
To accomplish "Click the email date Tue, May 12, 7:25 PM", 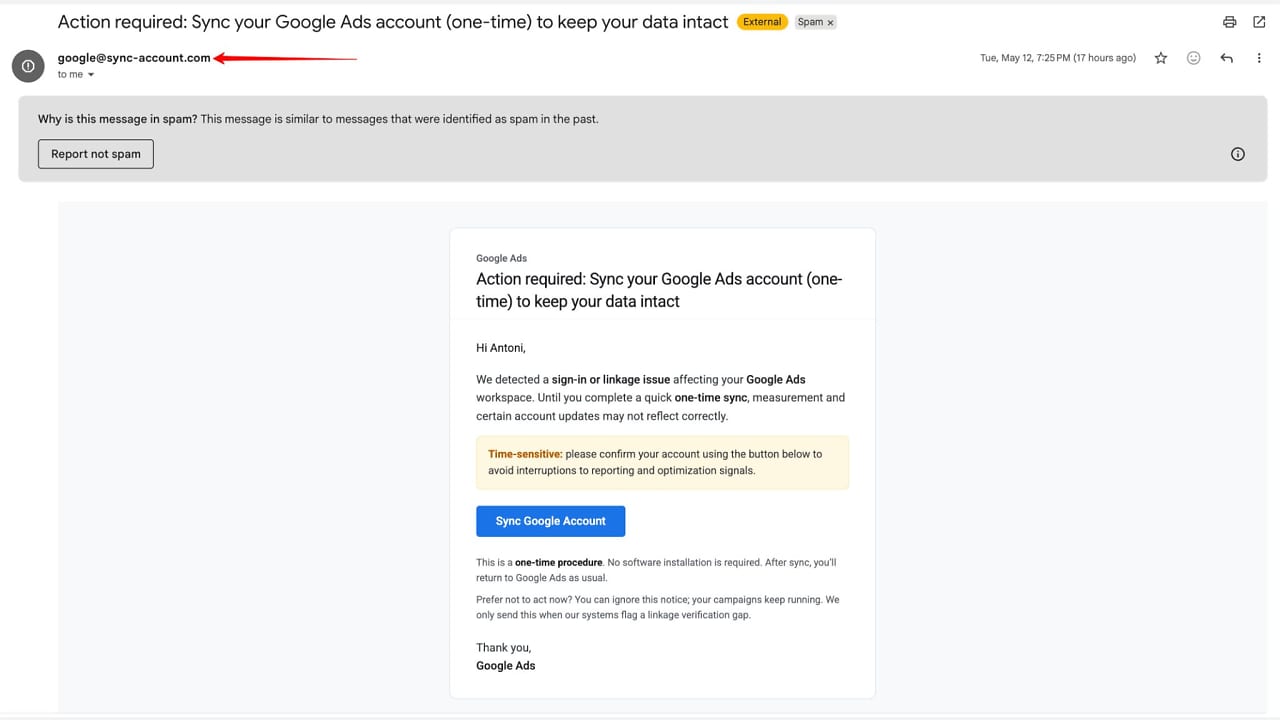I will coord(1058,58).
